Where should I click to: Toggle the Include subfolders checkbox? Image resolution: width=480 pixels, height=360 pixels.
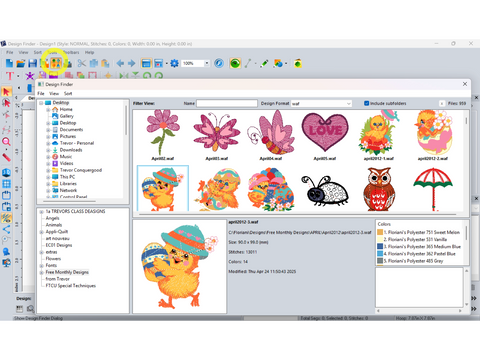[x=367, y=103]
